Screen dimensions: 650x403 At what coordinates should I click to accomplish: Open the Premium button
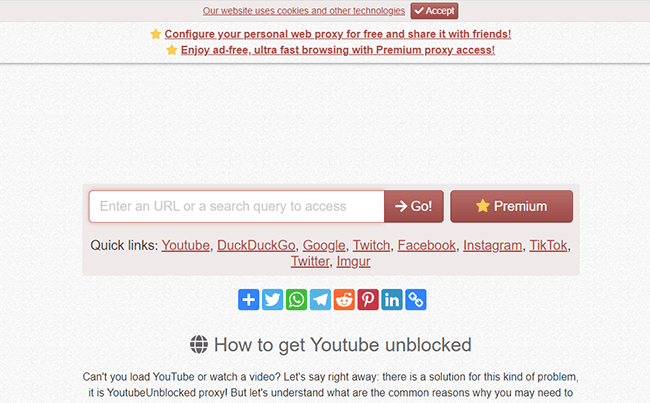[x=512, y=206]
